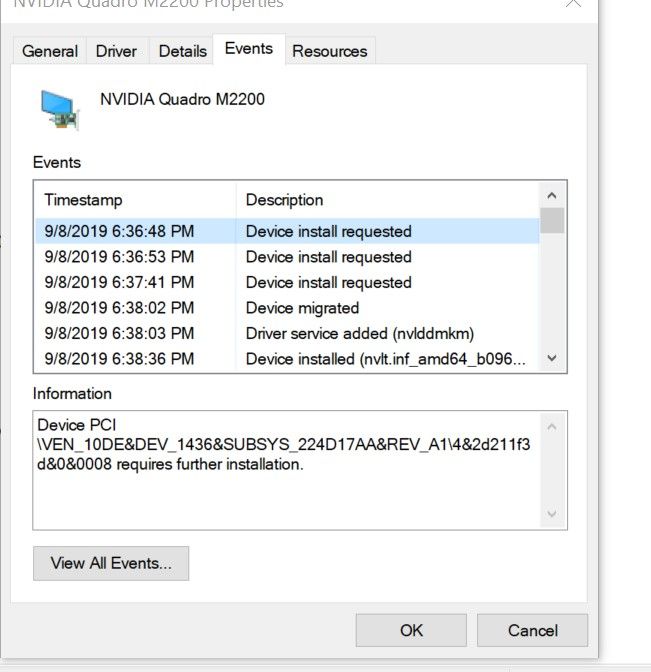Select the Device installed (nvlt.inf) event
This screenshot has height=672, width=651.
coord(287,359)
